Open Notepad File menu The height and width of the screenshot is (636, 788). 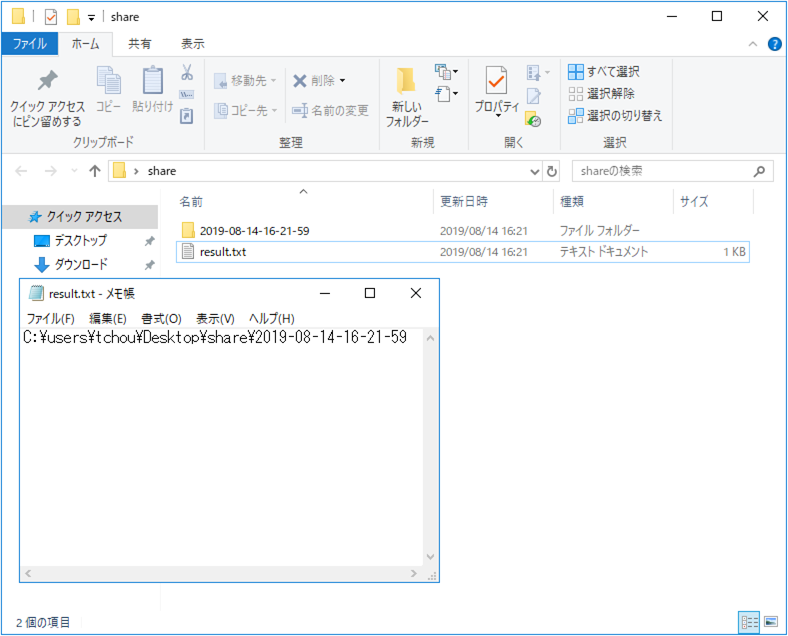click(50, 319)
